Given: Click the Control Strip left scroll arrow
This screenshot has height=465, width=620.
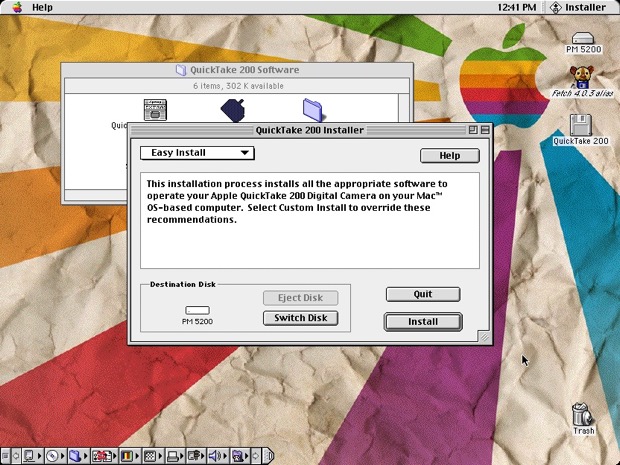Looking at the screenshot, I should coord(16,456).
